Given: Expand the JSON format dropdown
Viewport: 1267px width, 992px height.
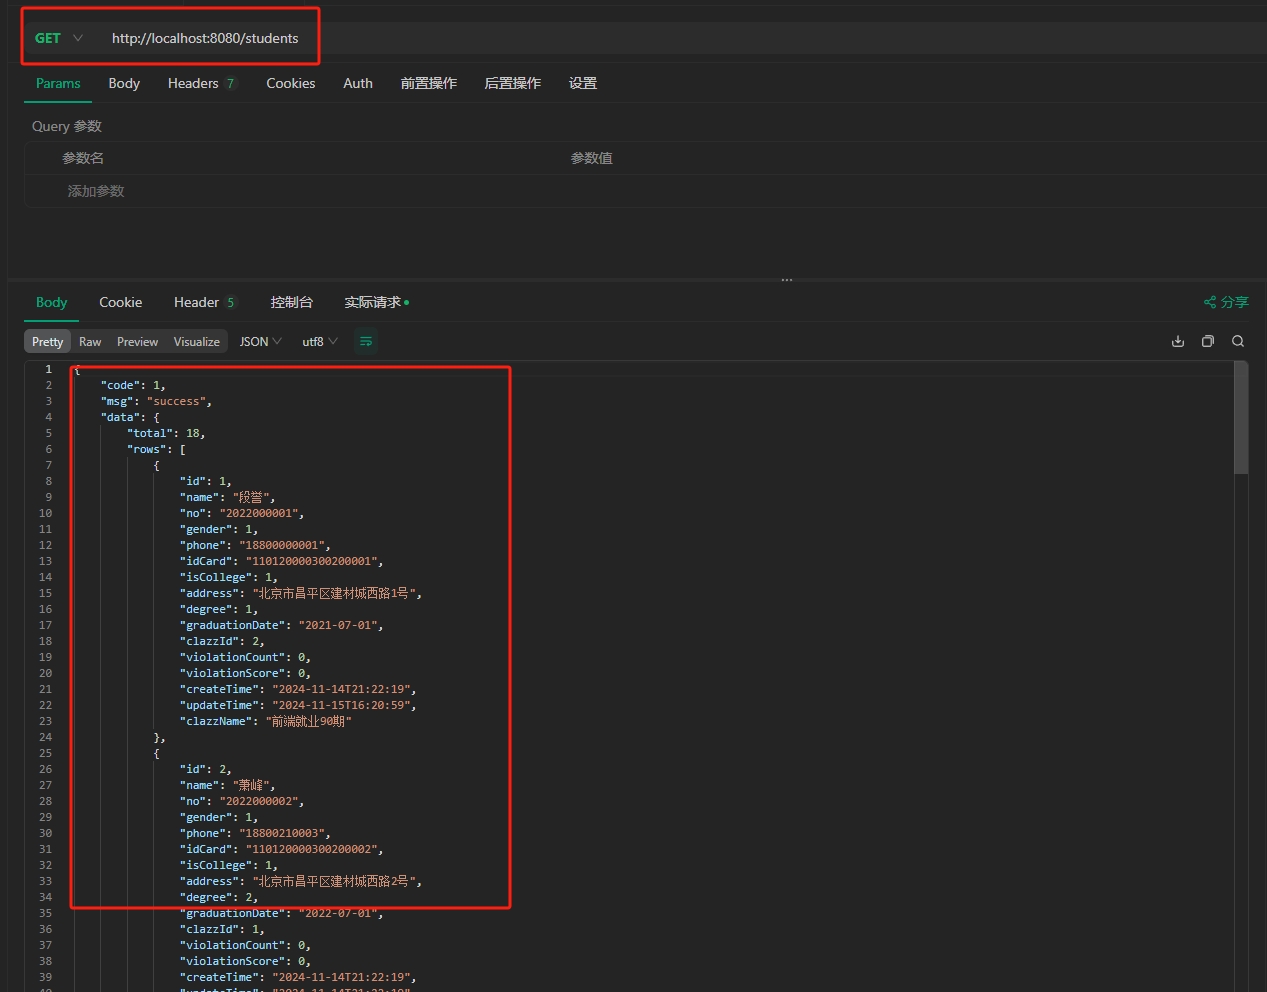Looking at the screenshot, I should point(260,342).
